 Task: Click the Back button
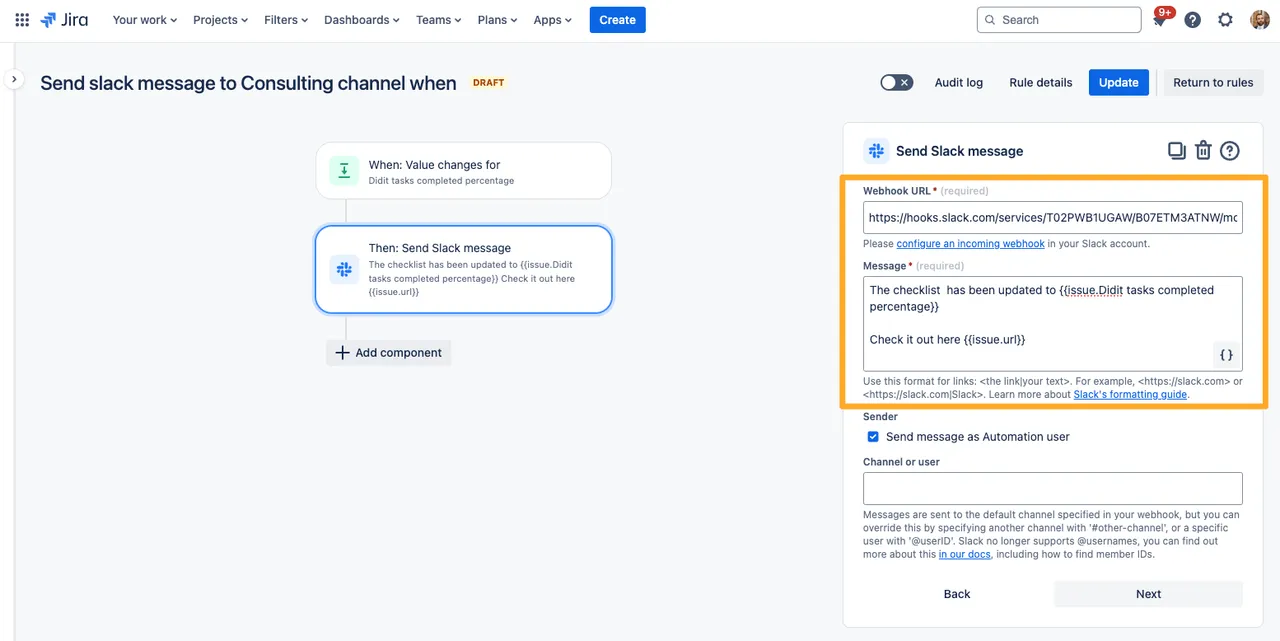click(957, 594)
